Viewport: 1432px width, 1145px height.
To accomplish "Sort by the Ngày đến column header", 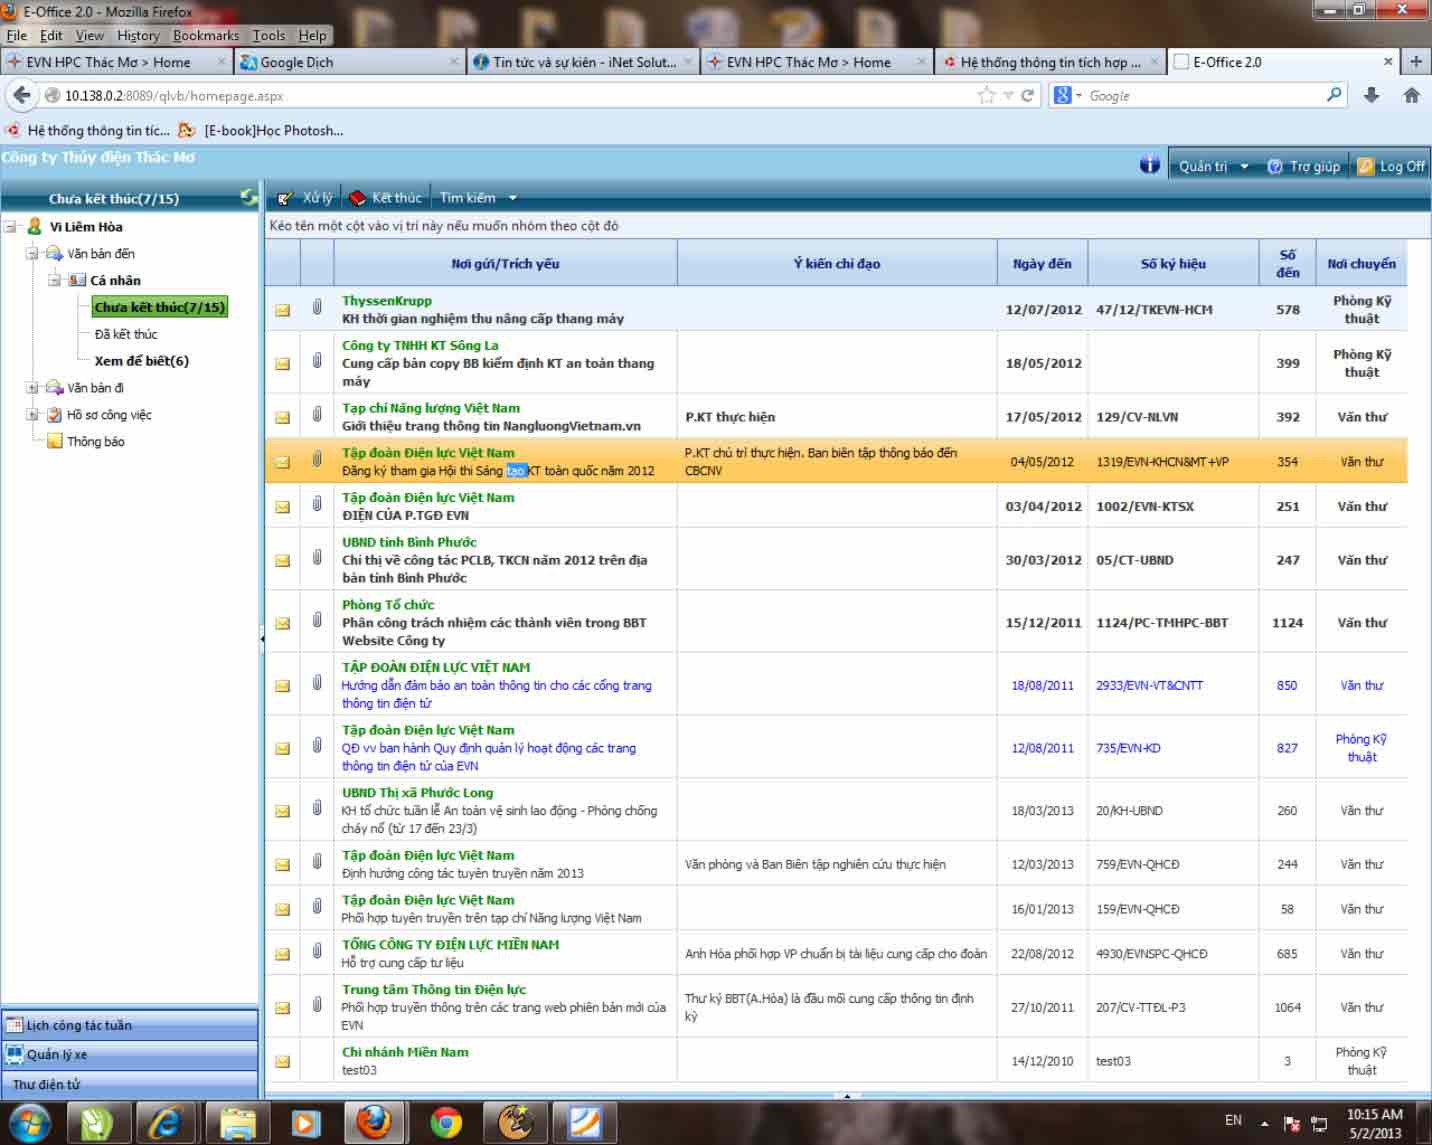I will pos(1041,264).
